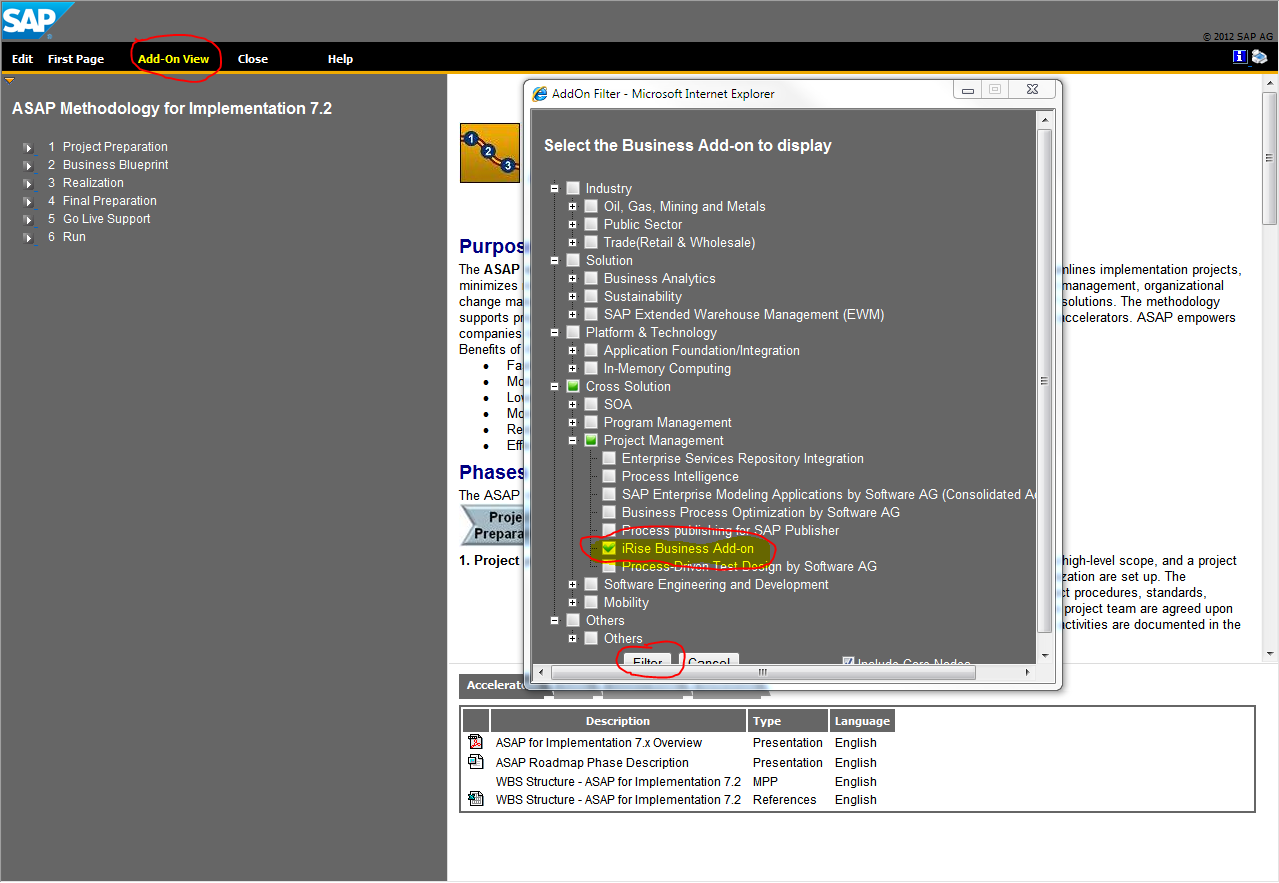Collapse the Cross Solution tree node

[x=555, y=386]
